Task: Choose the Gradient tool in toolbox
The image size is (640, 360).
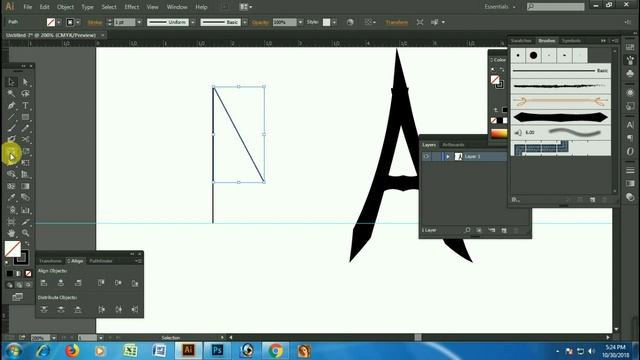Action: tap(25, 186)
